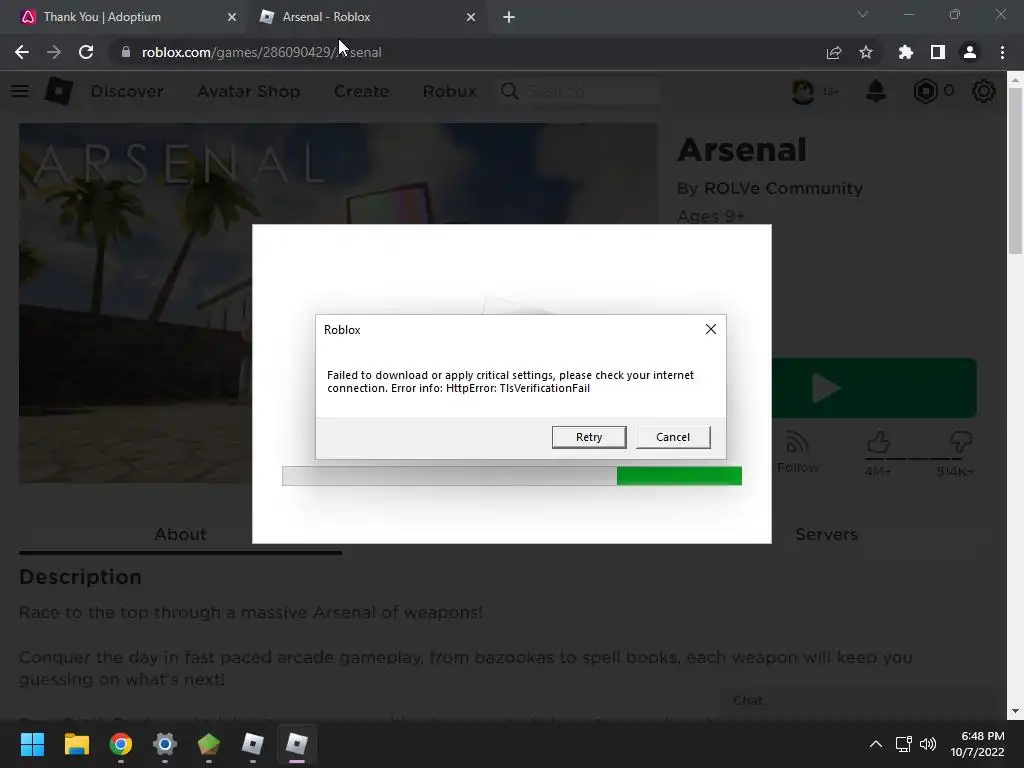Click the browser forward arrow
This screenshot has height=768, width=1024.
(x=54, y=52)
